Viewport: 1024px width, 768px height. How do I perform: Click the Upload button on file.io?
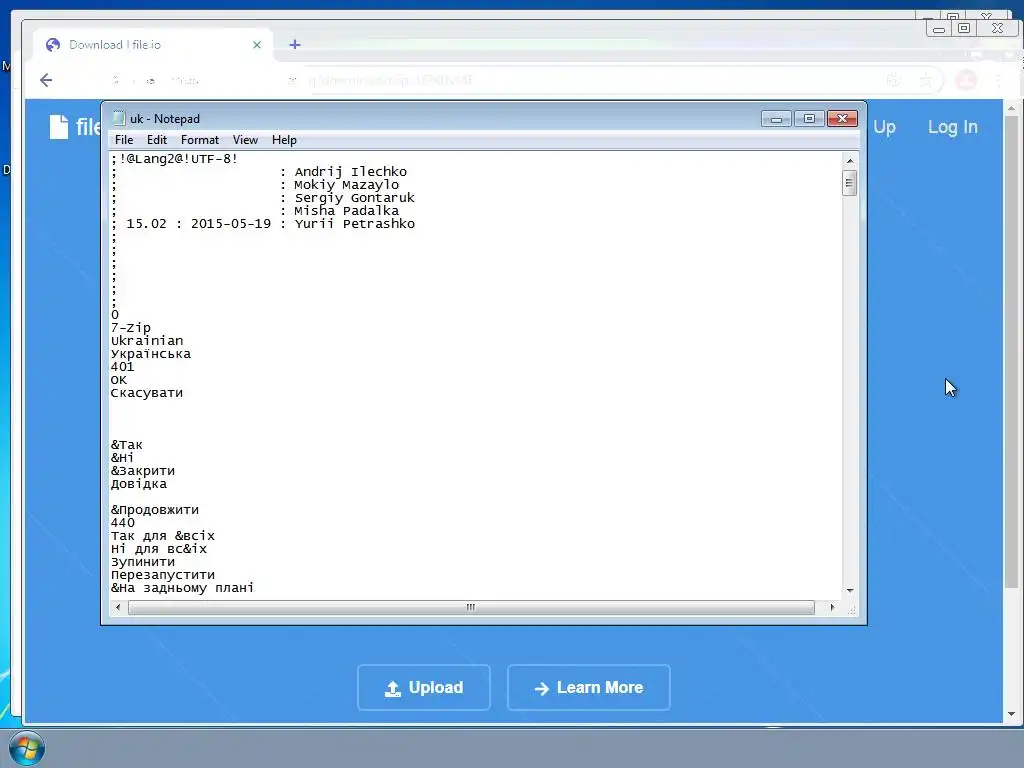(x=424, y=688)
